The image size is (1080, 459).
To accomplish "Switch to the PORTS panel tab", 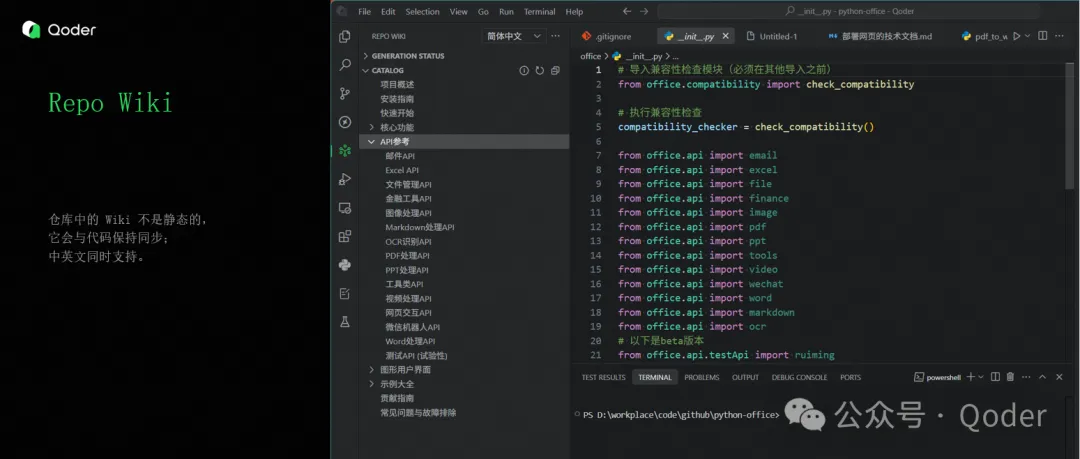I will coord(851,378).
